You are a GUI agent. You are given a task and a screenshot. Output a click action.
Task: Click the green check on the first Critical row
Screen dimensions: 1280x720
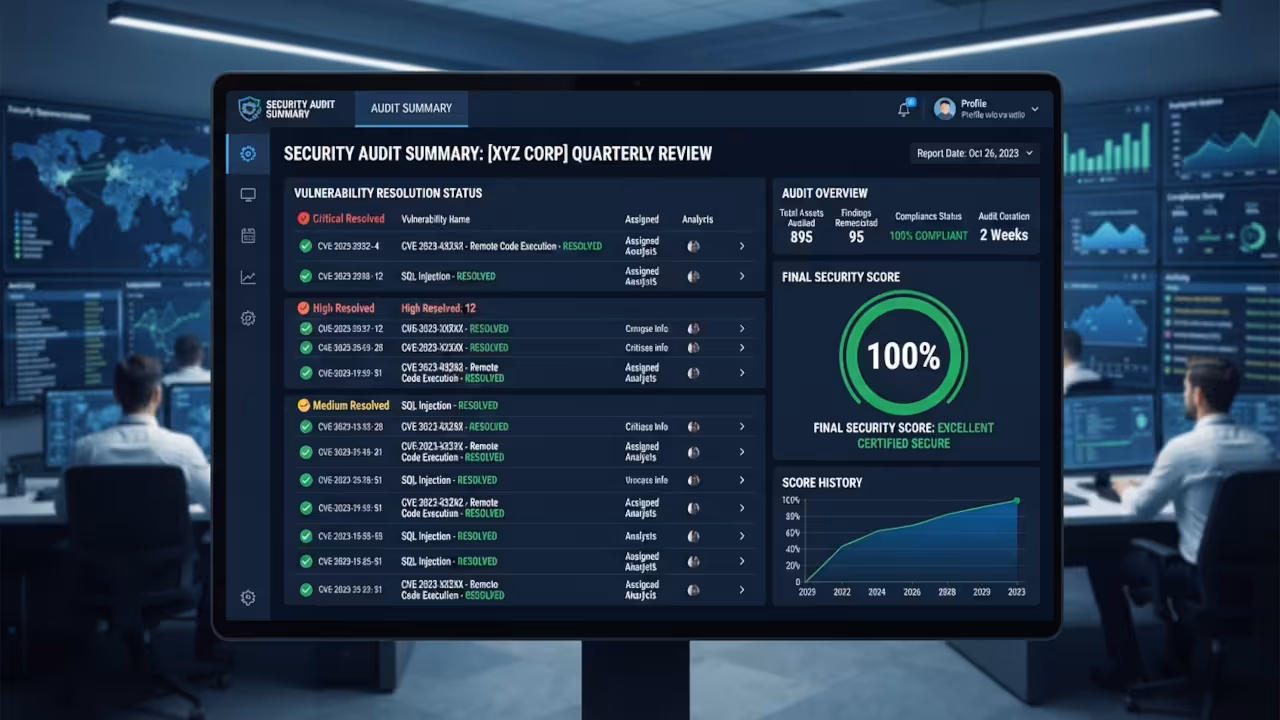[x=305, y=246]
